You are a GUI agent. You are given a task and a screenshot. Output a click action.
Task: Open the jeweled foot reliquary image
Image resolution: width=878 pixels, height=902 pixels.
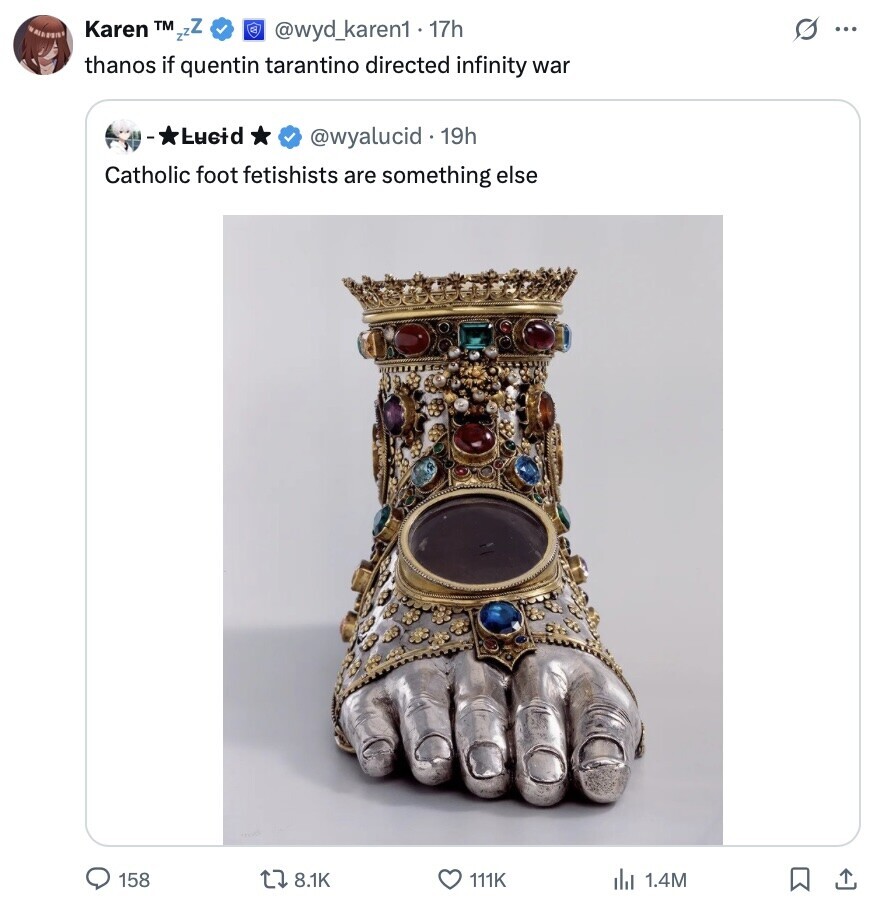click(x=472, y=530)
